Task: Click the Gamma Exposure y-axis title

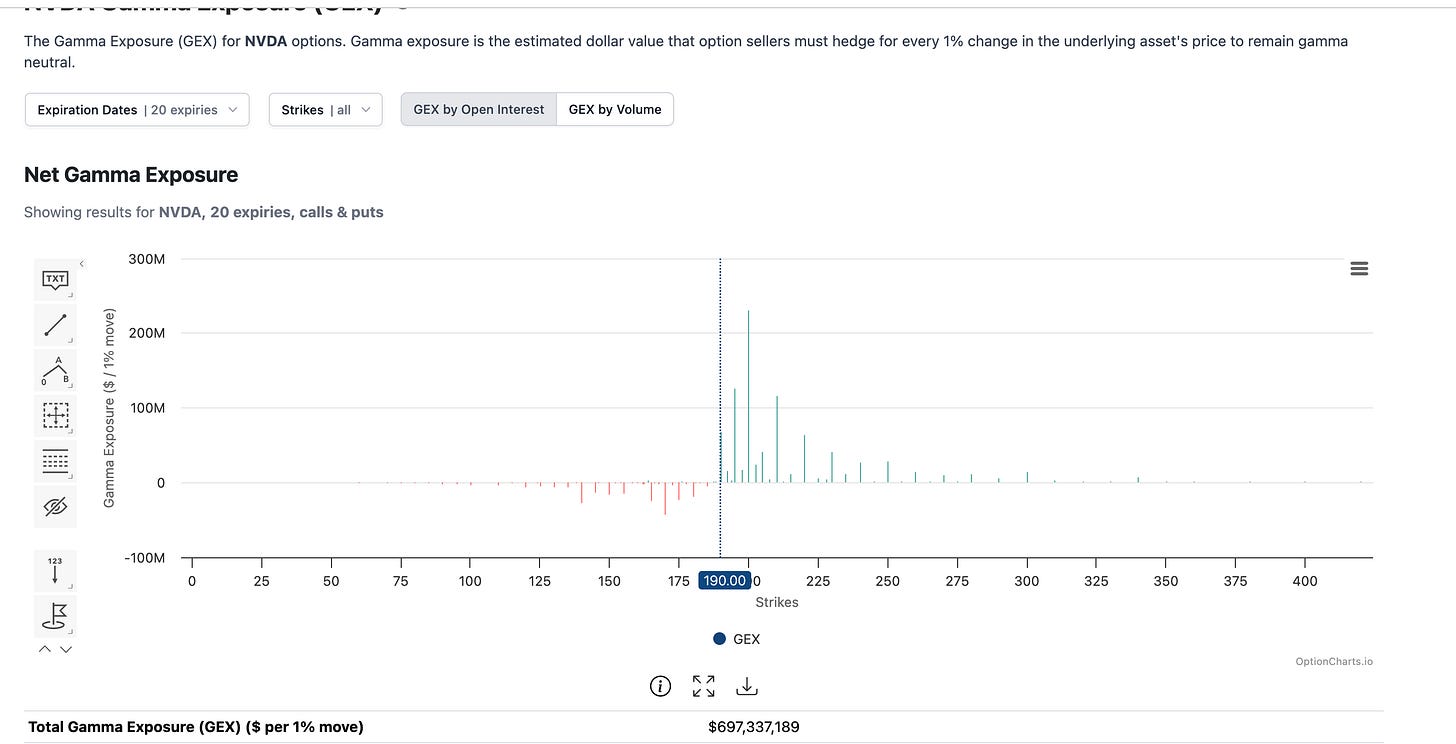Action: 110,408
